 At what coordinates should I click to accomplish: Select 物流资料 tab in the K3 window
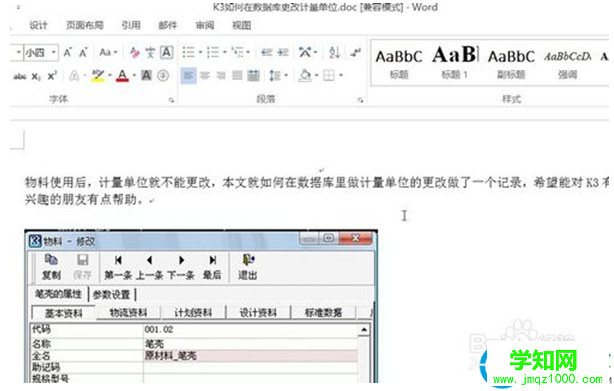[x=128, y=313]
